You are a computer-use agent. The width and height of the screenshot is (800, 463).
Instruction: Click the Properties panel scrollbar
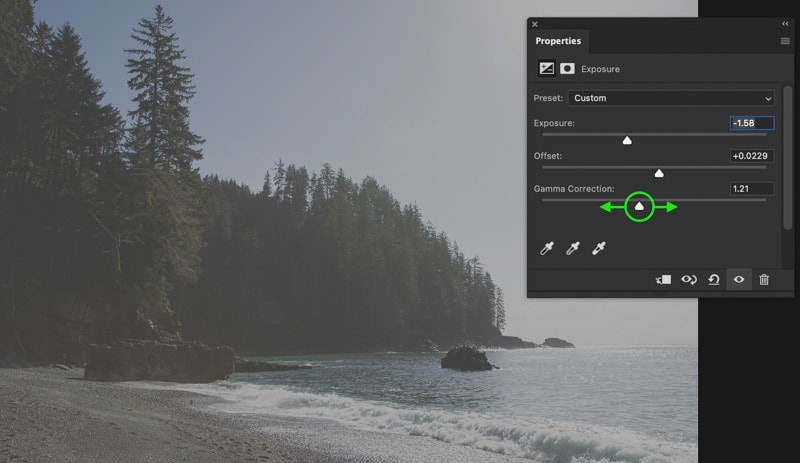tap(788, 157)
